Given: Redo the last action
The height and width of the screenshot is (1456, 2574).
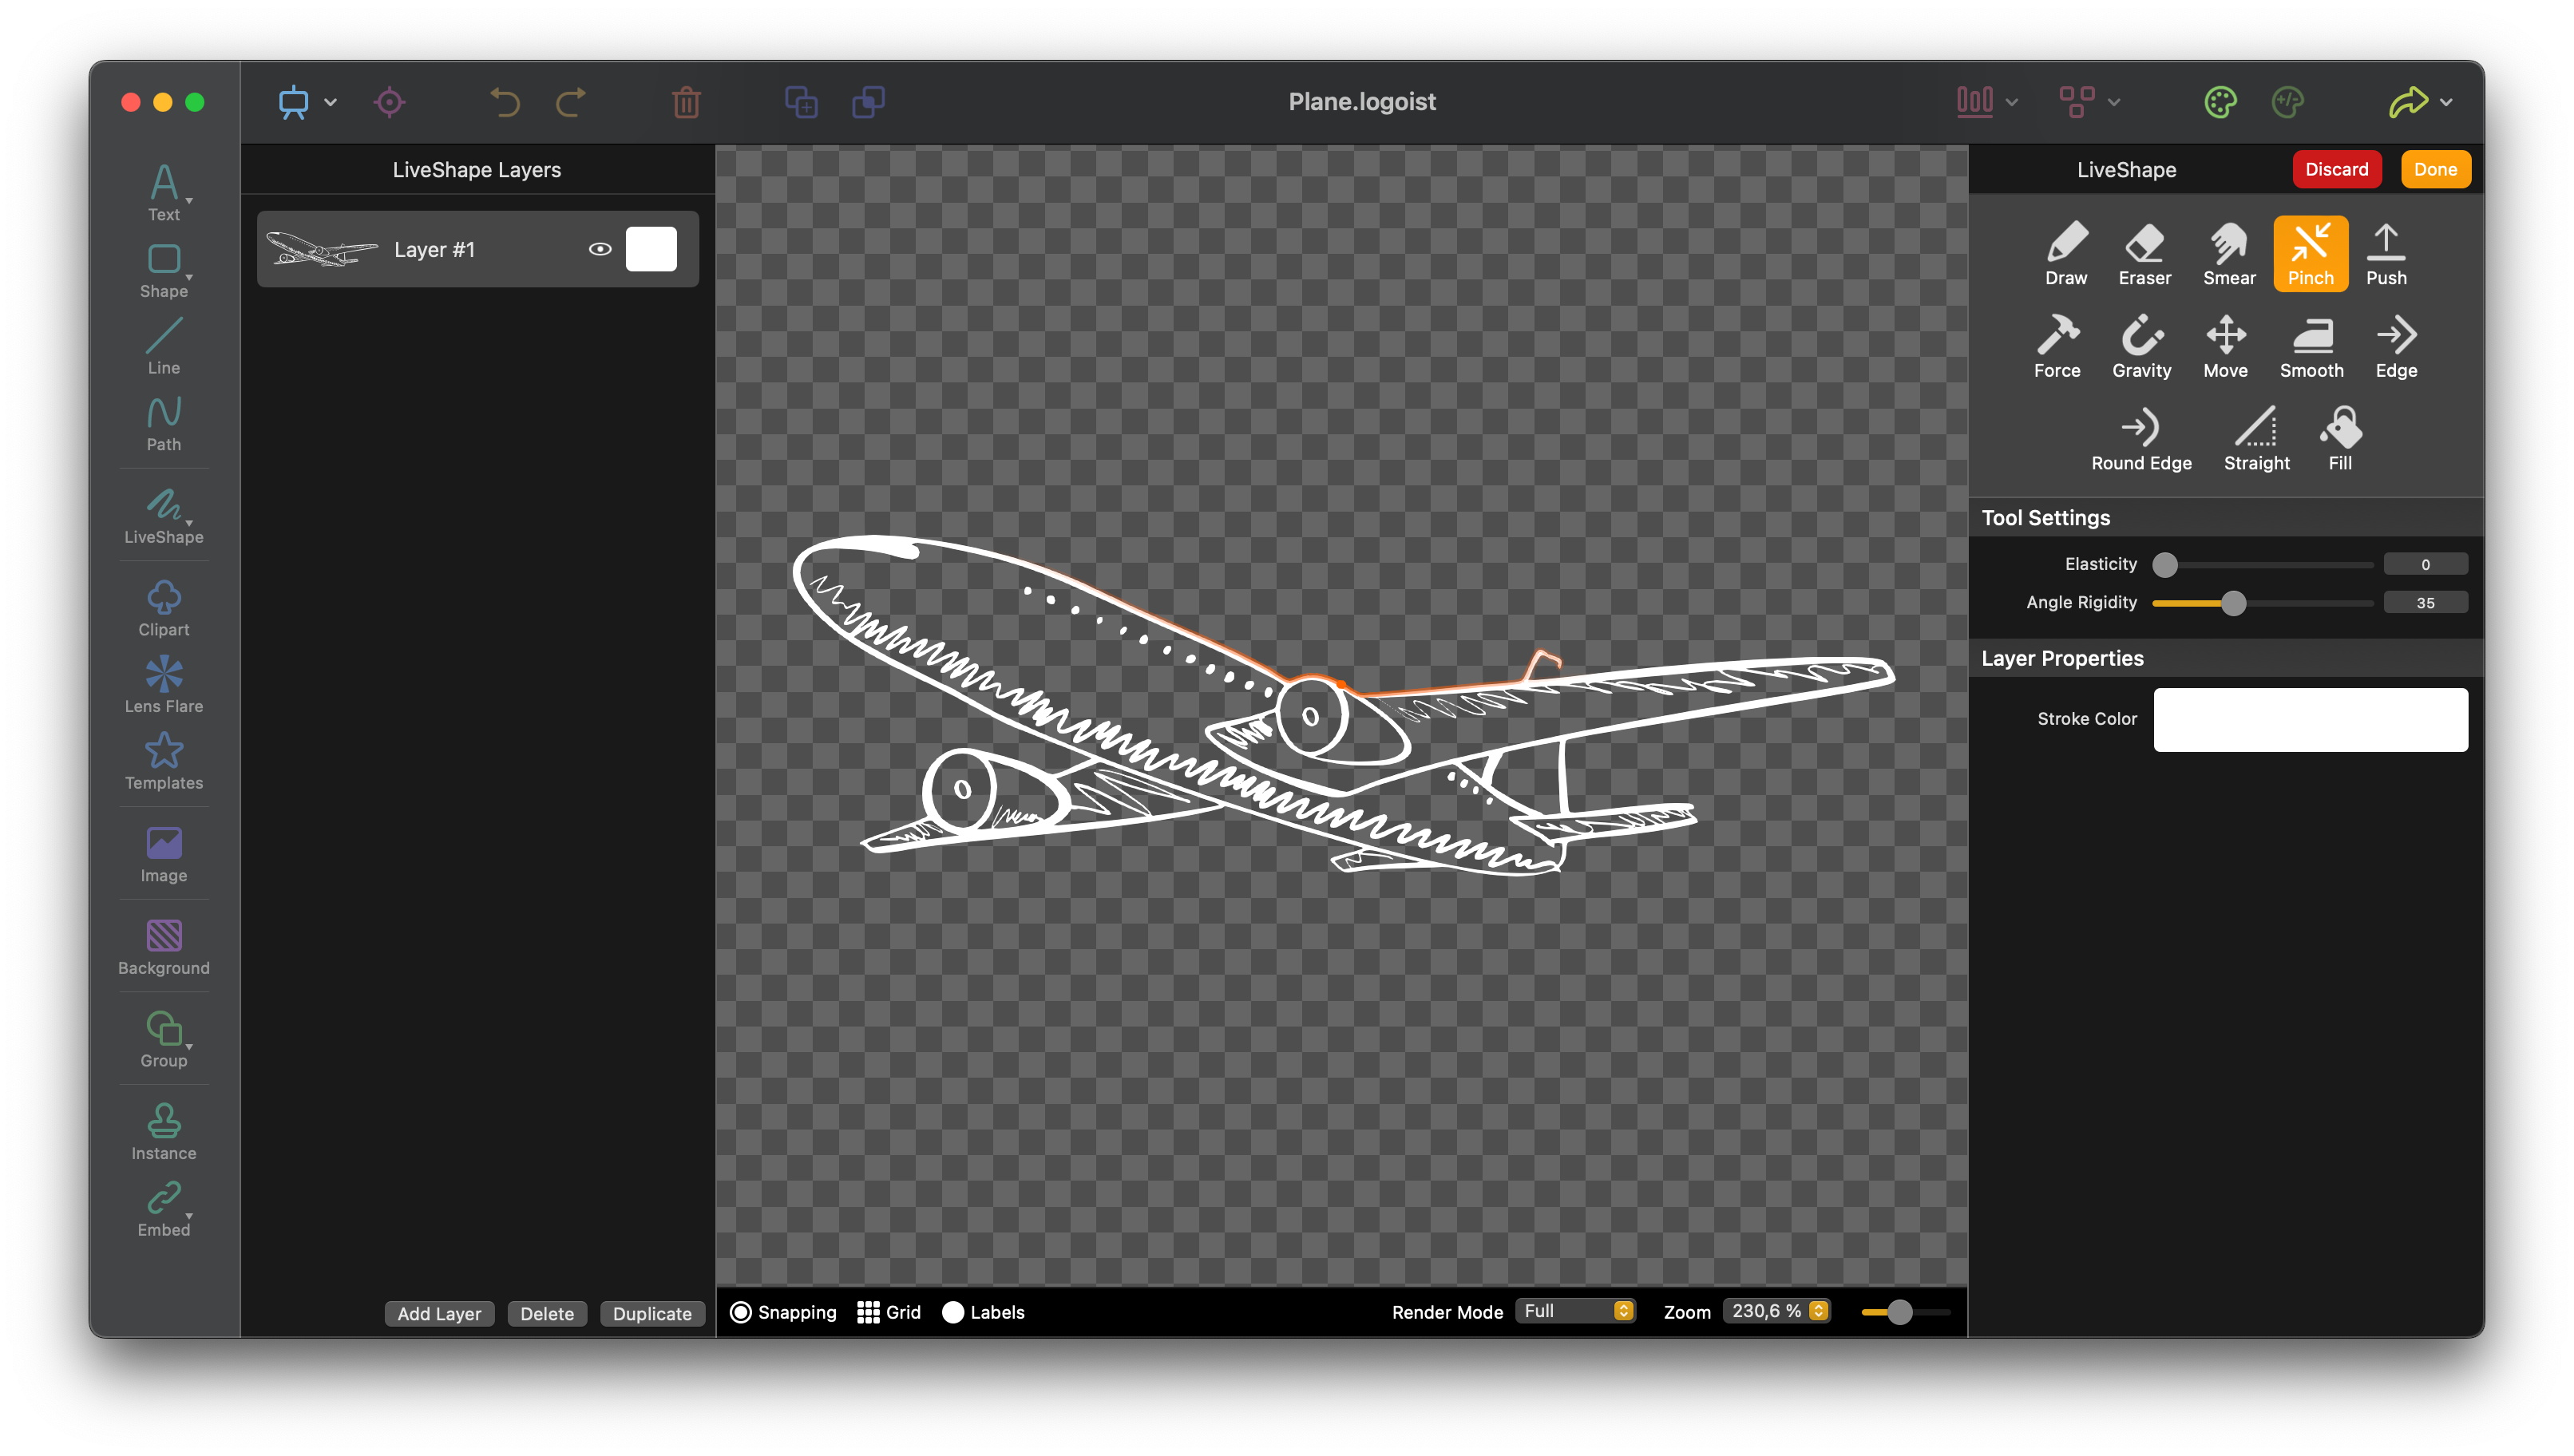Looking at the screenshot, I should 571,102.
